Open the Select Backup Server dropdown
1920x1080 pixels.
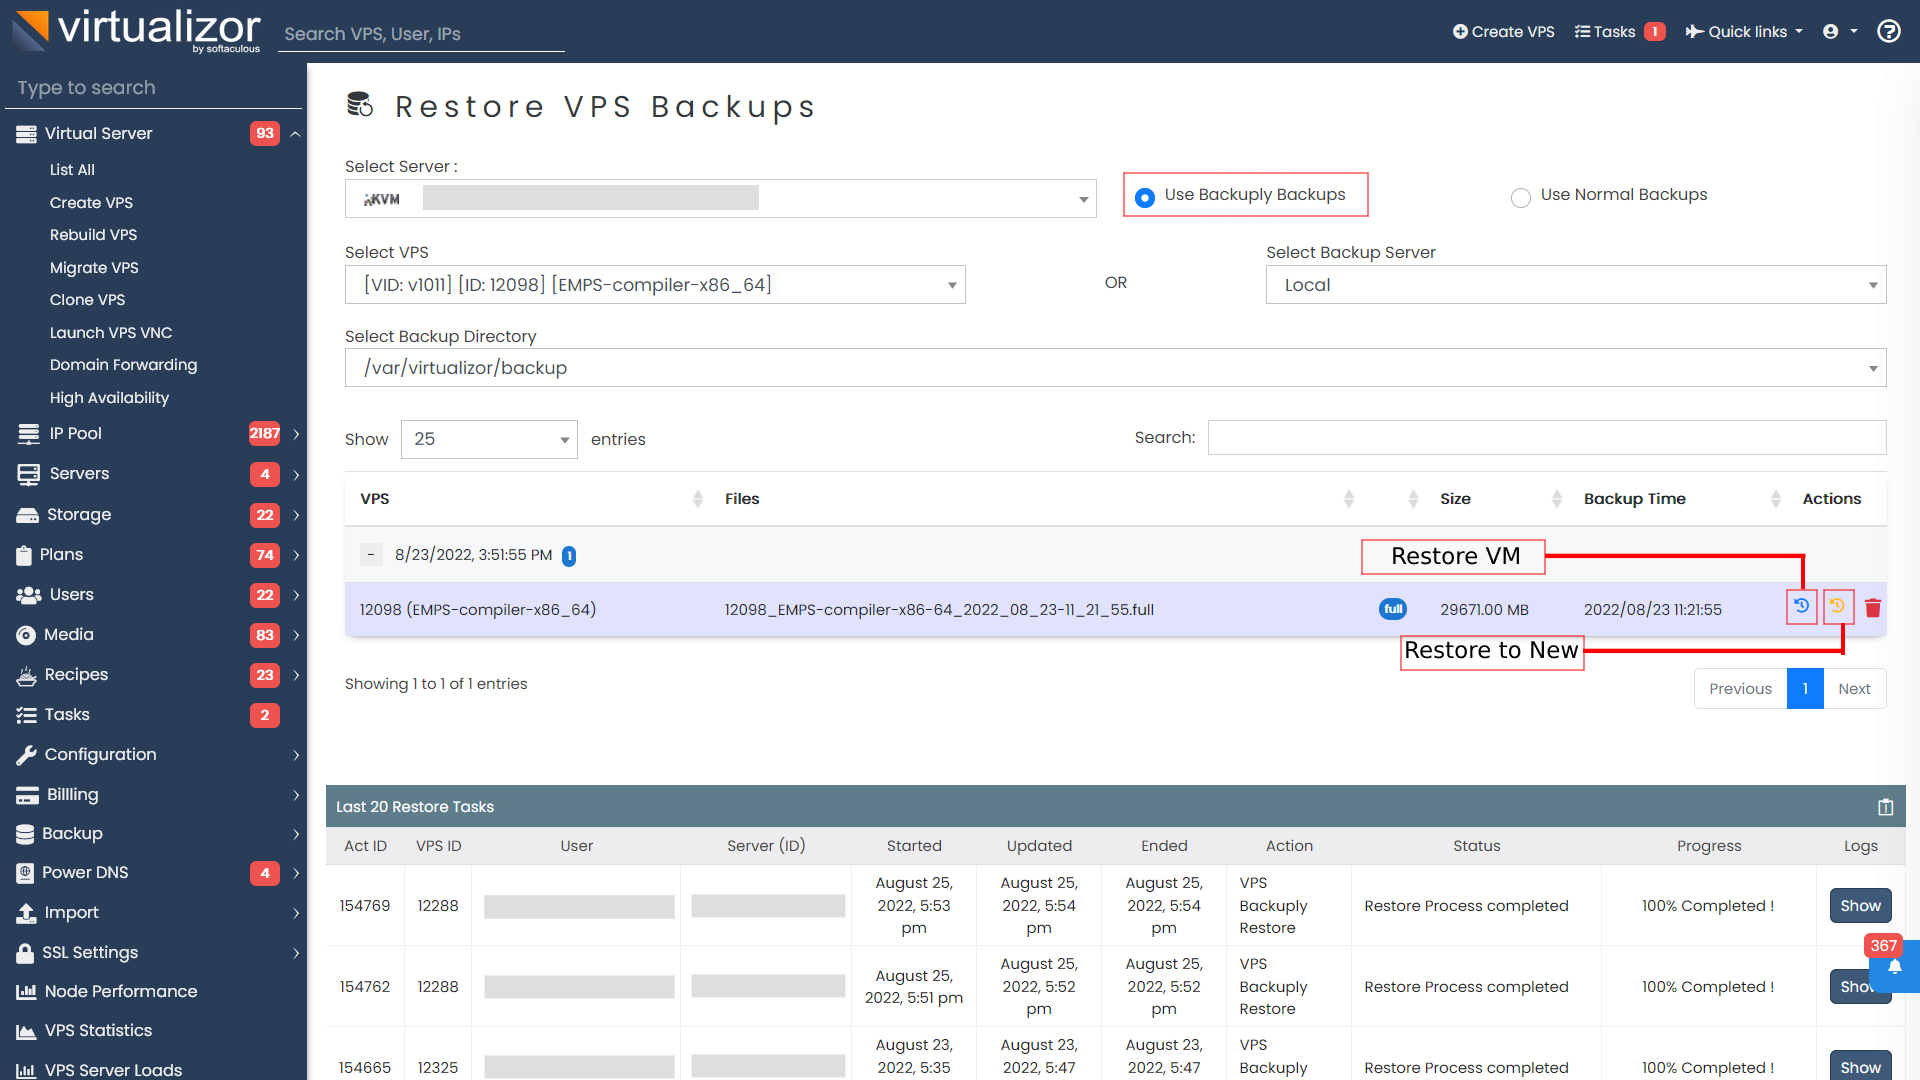click(x=1576, y=285)
